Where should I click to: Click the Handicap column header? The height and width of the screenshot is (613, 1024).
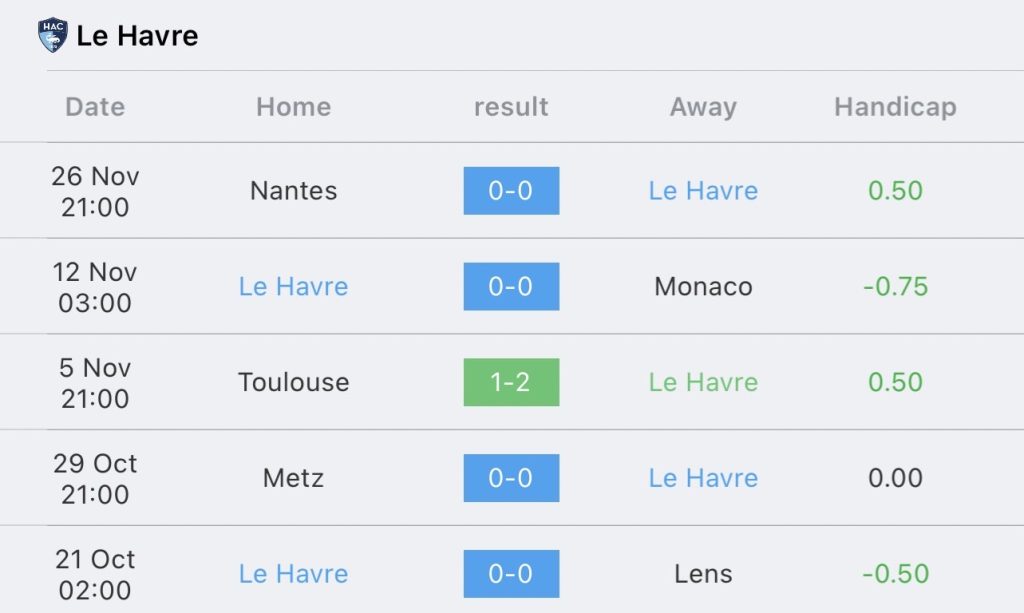coord(895,107)
